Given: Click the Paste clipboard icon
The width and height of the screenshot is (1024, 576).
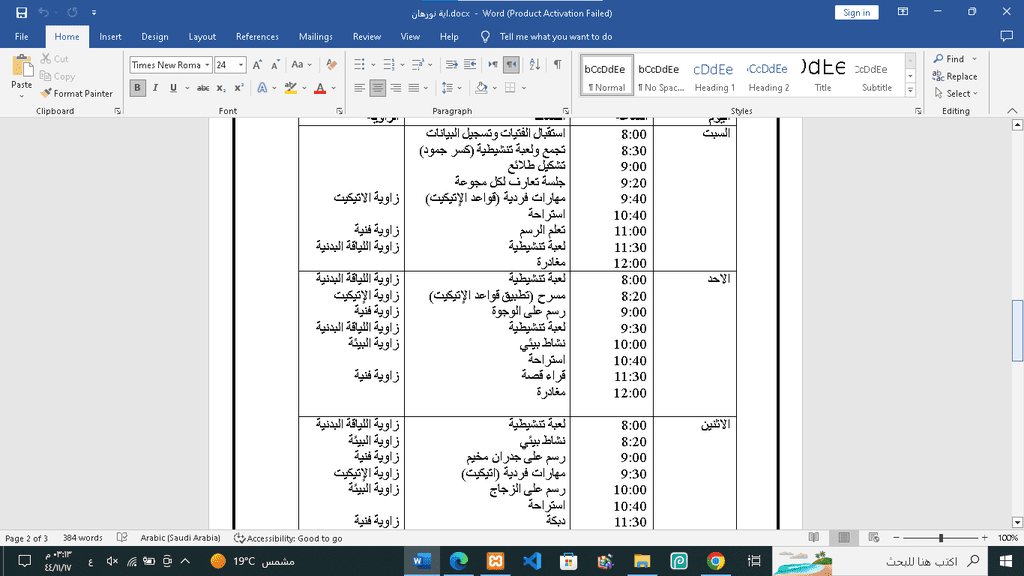Looking at the screenshot, I should coord(22,66).
